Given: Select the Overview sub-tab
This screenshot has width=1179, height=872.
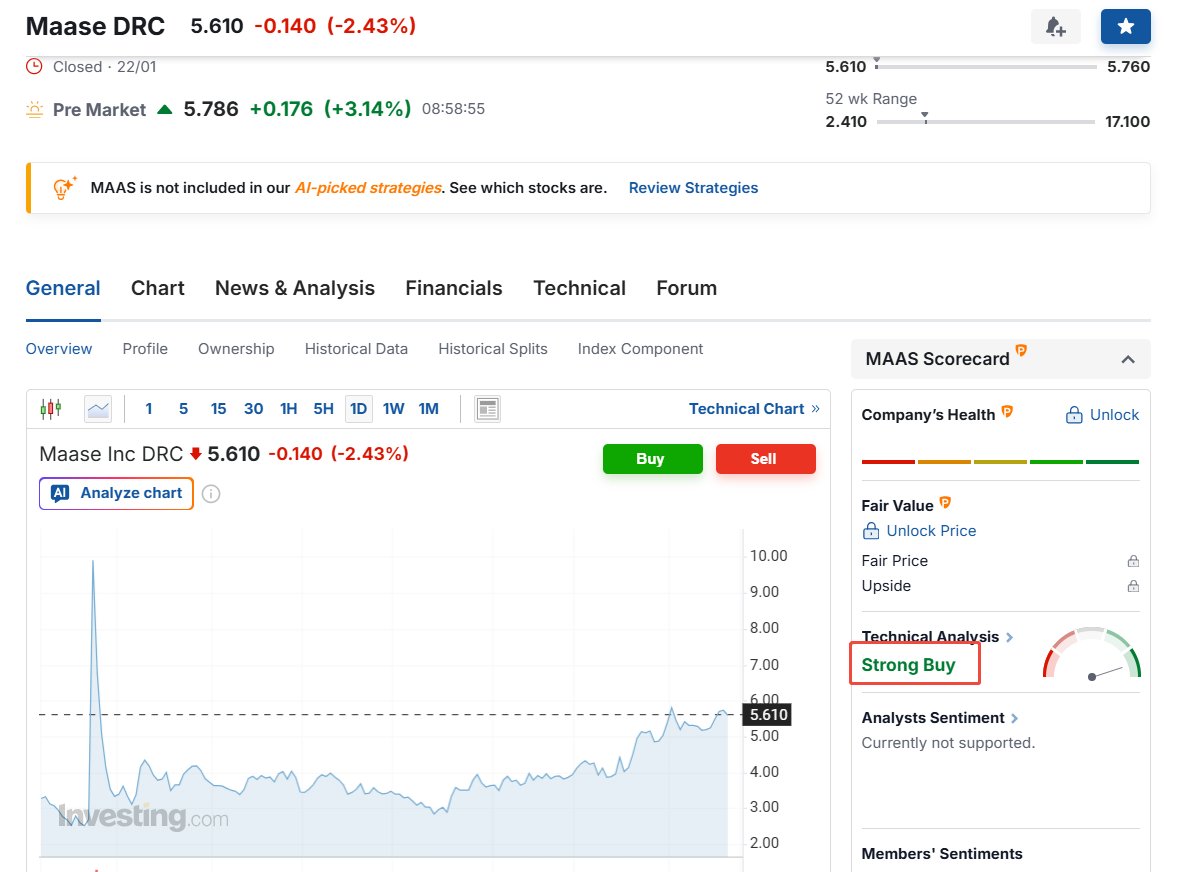Looking at the screenshot, I should point(59,349).
